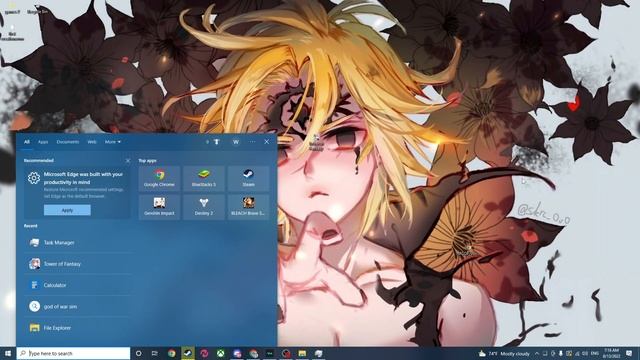The width and height of the screenshot is (640, 360).
Task: Click the 'Type here to search' box
Action: 73,353
